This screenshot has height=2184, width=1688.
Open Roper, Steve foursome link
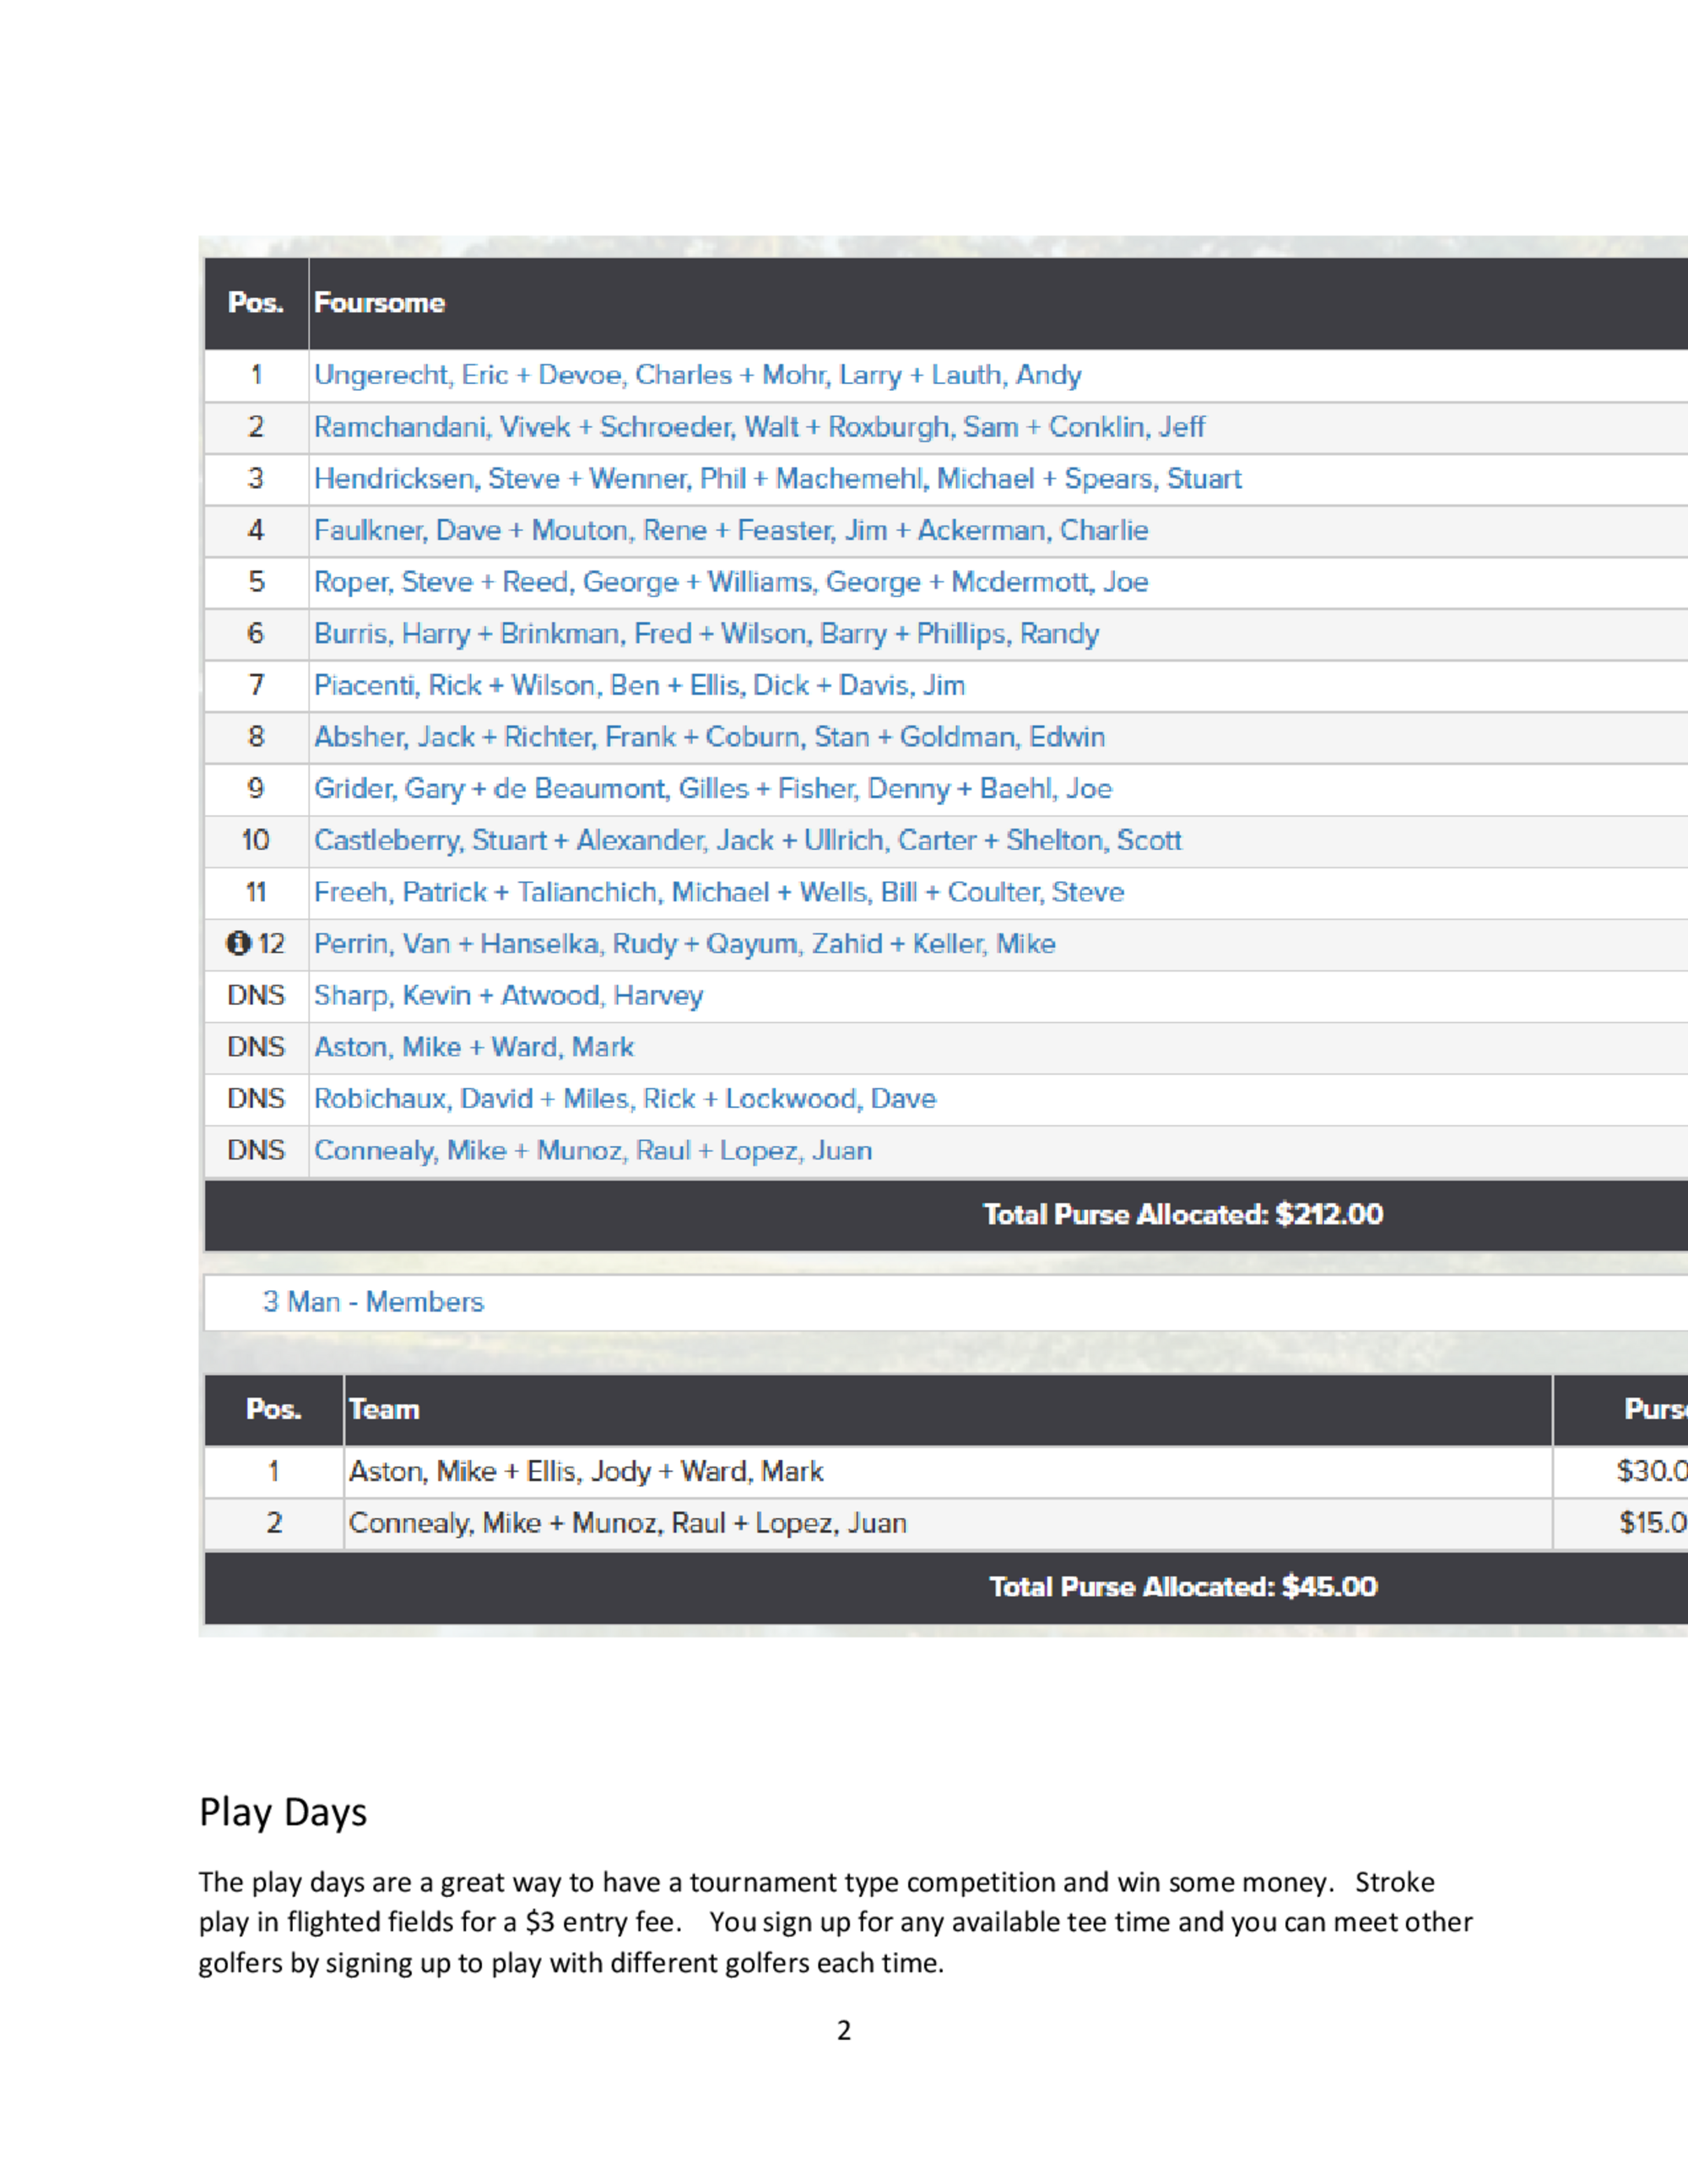pyautogui.click(x=730, y=582)
